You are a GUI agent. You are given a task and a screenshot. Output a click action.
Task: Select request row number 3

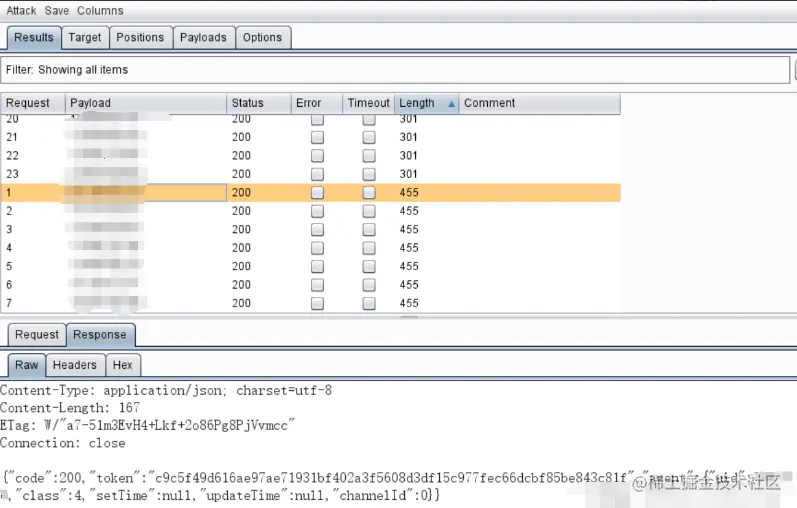point(310,230)
